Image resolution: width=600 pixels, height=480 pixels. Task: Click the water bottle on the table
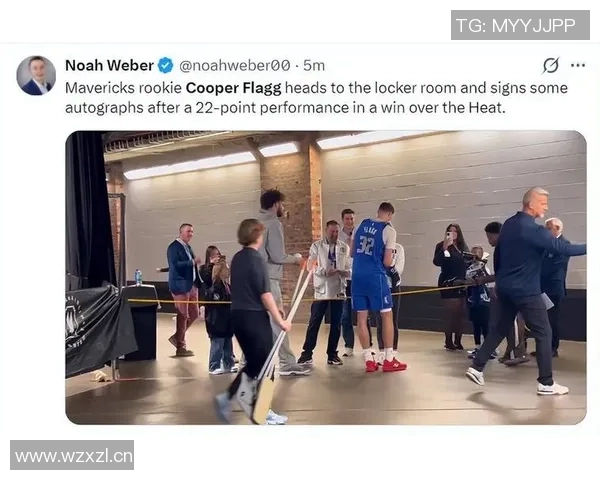(x=139, y=277)
